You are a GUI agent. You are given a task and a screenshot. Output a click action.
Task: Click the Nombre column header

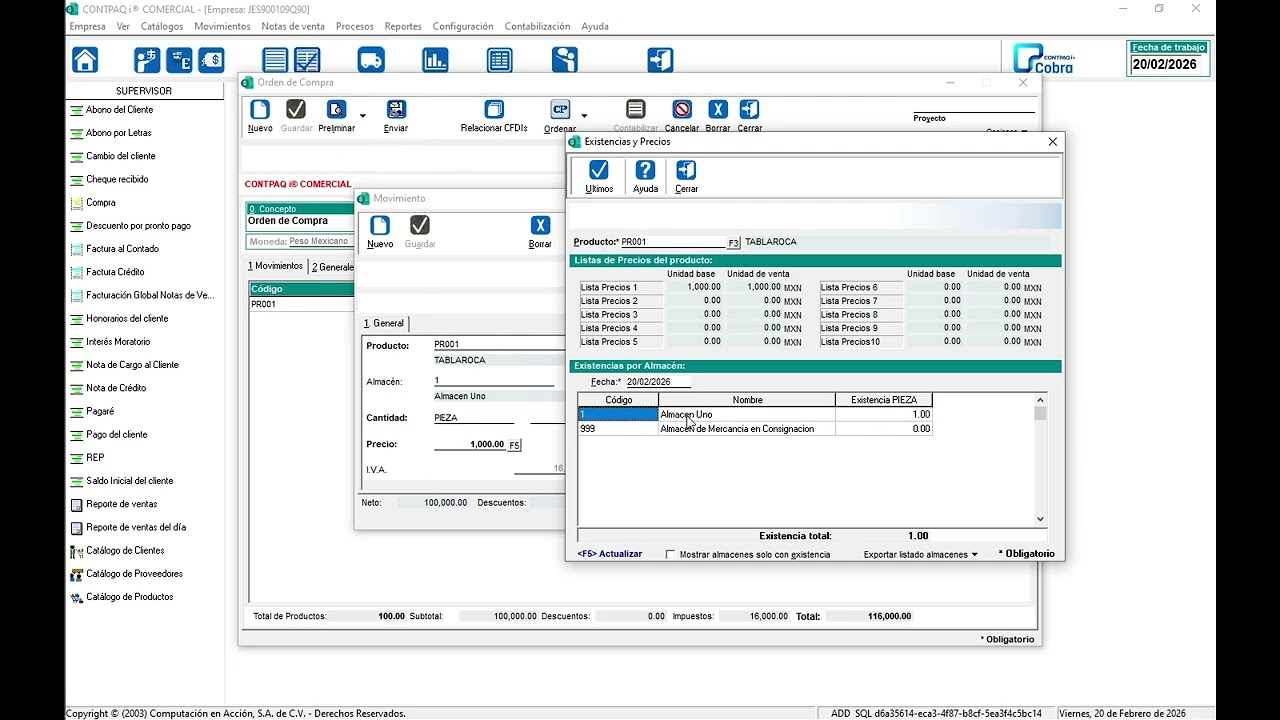pos(747,400)
